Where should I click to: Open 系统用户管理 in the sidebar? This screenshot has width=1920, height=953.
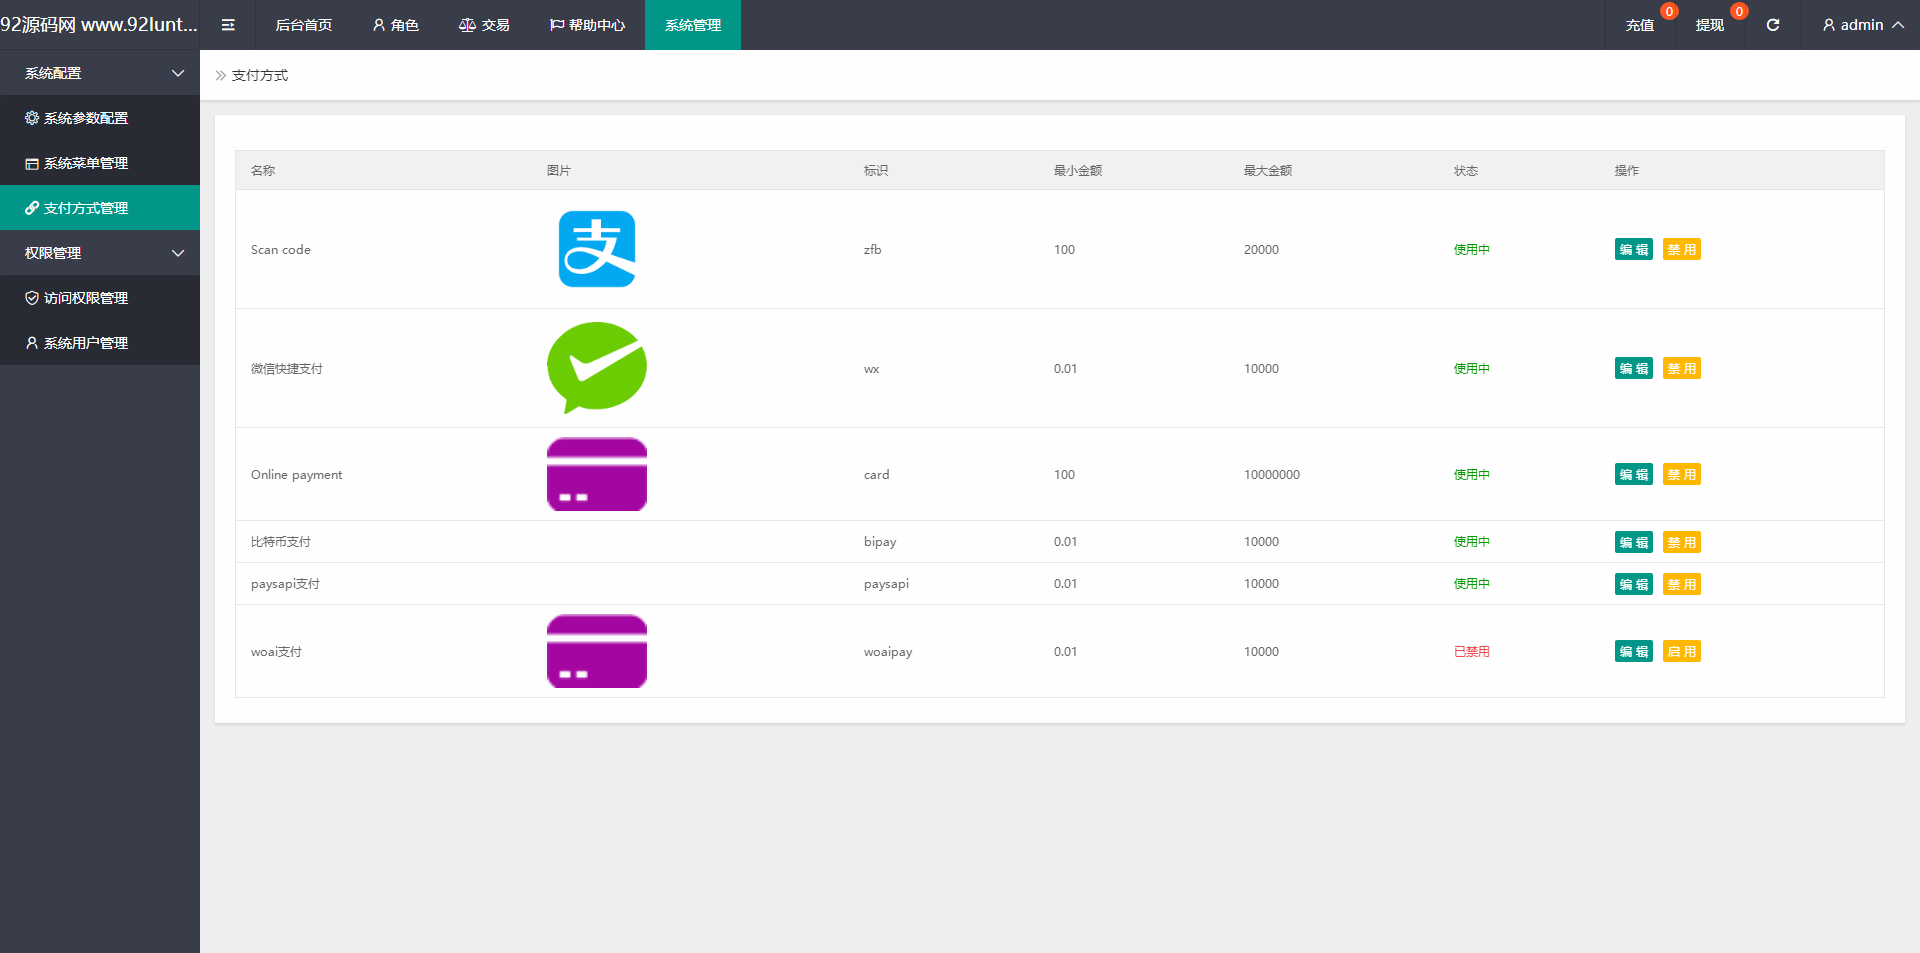[100, 343]
